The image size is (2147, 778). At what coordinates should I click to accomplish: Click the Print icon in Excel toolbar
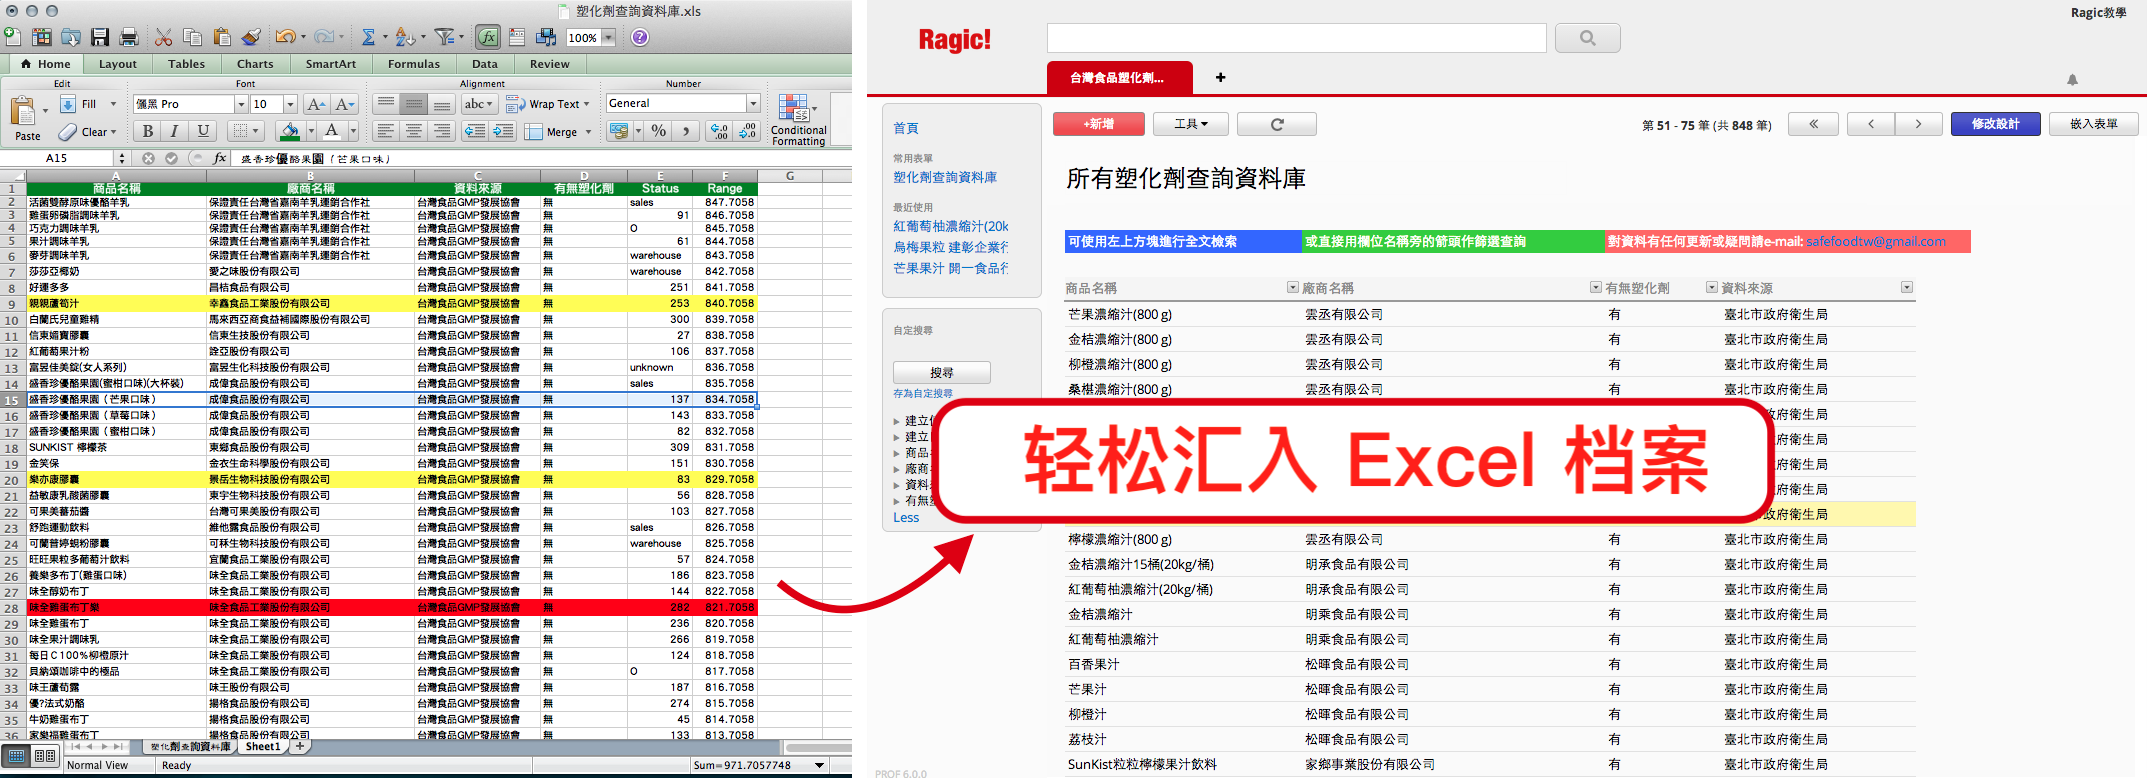click(129, 37)
